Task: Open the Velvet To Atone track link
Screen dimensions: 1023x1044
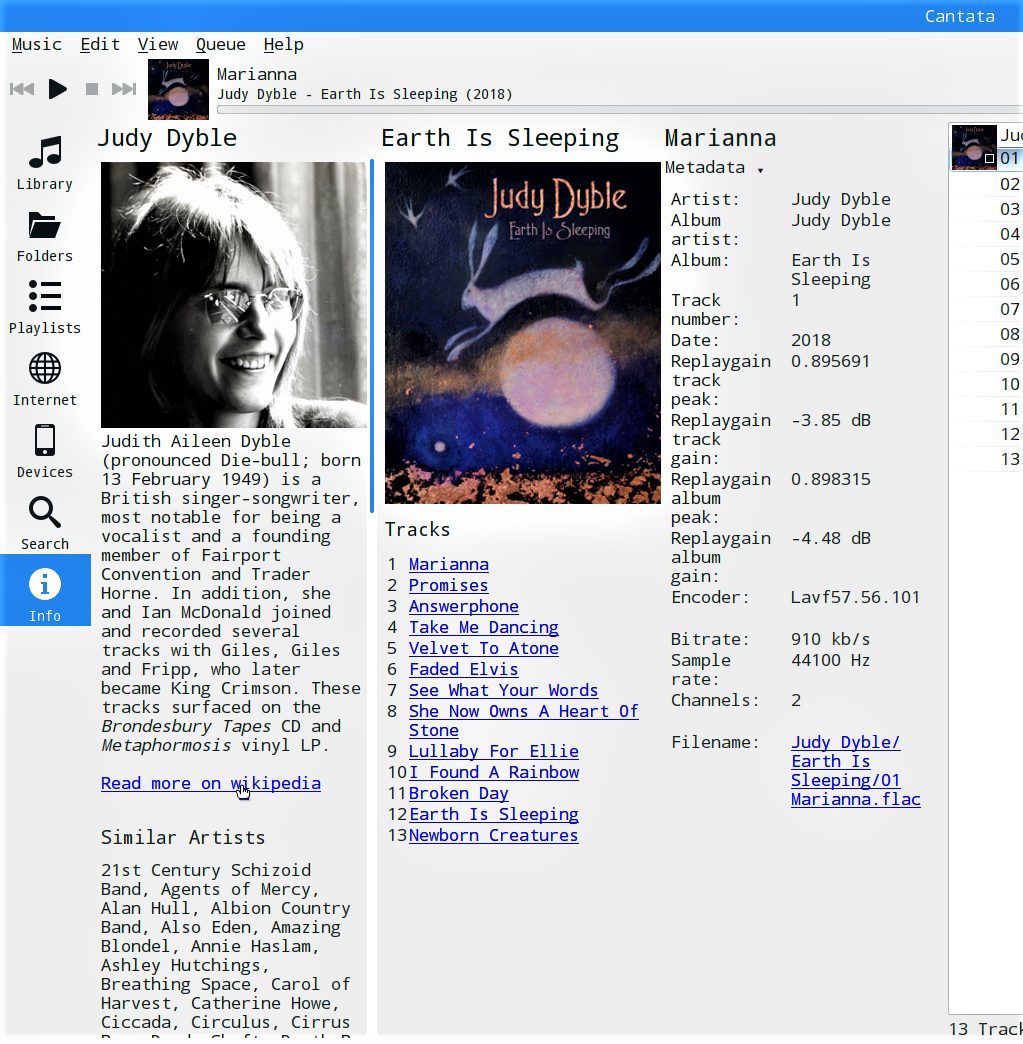Action: [x=484, y=648]
